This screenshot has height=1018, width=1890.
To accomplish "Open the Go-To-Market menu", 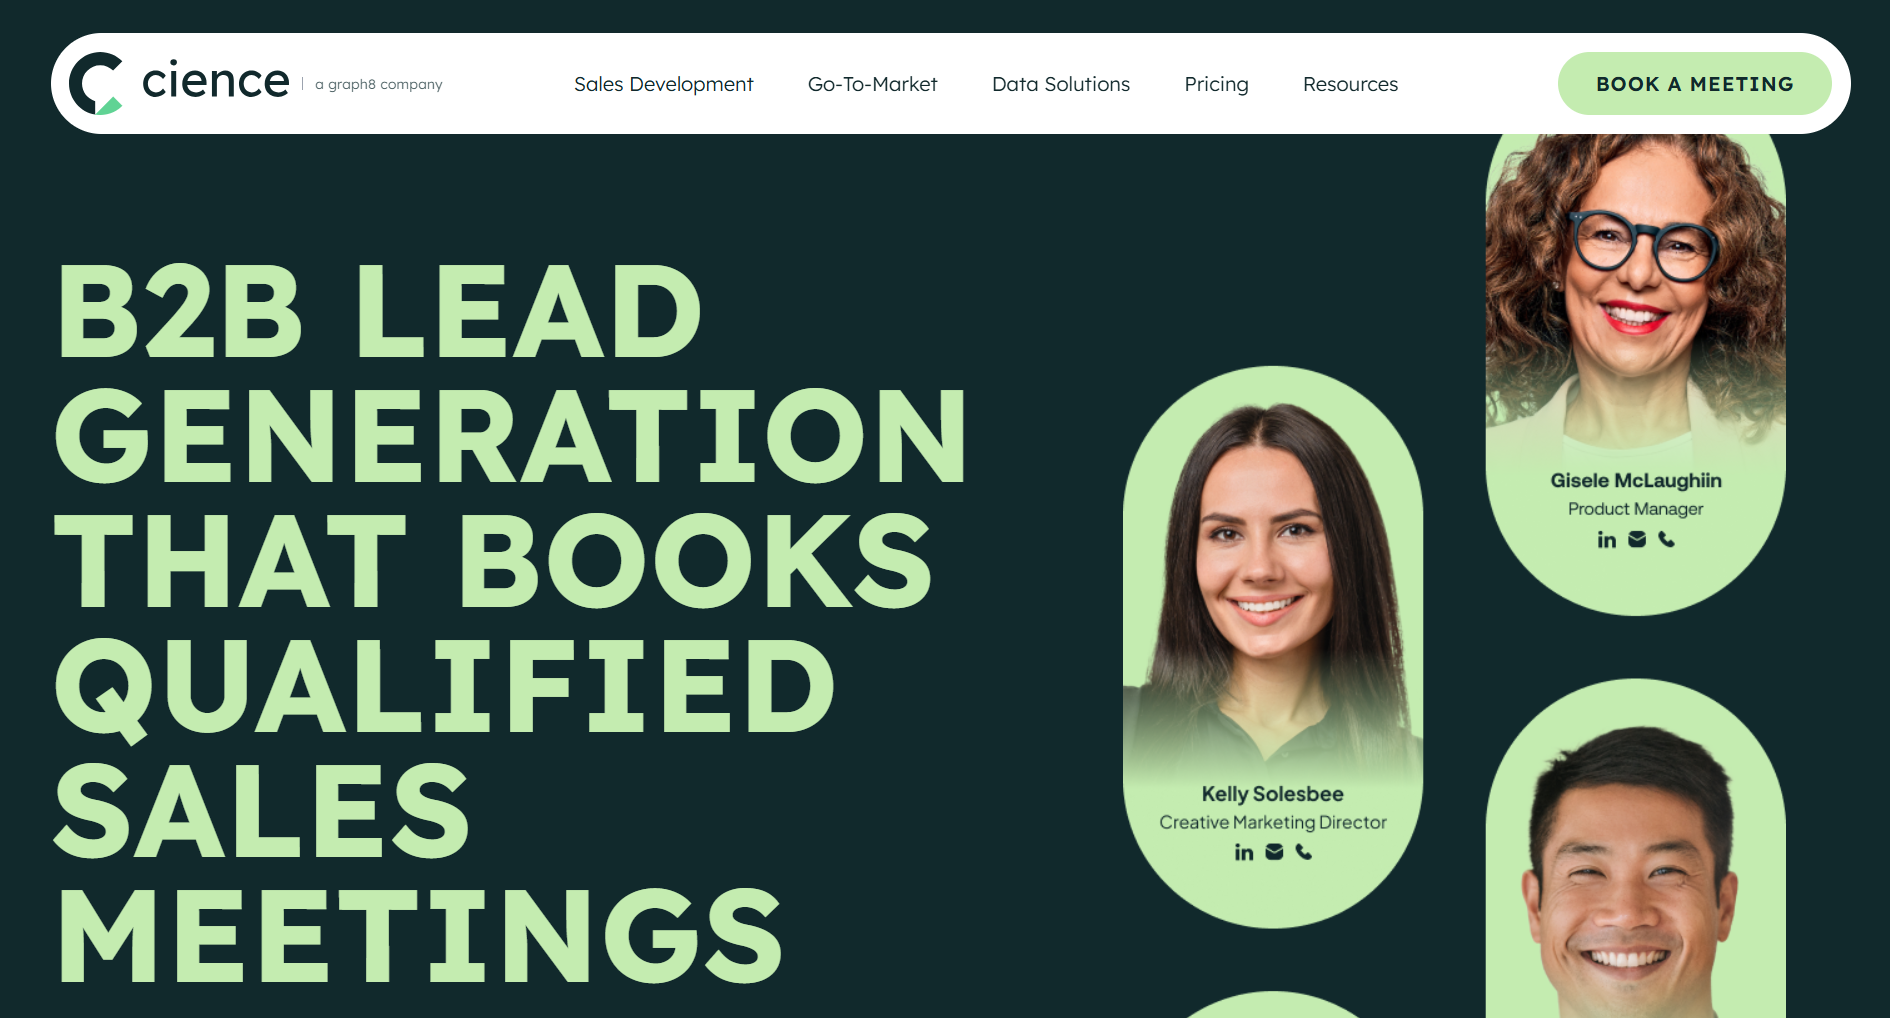I will pyautogui.click(x=872, y=84).
